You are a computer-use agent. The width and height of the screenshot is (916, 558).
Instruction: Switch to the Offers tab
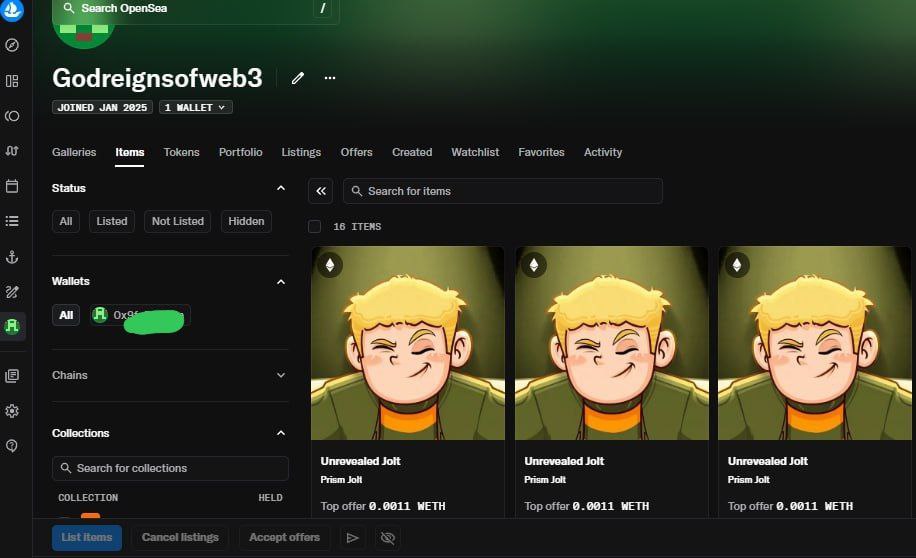coord(356,152)
